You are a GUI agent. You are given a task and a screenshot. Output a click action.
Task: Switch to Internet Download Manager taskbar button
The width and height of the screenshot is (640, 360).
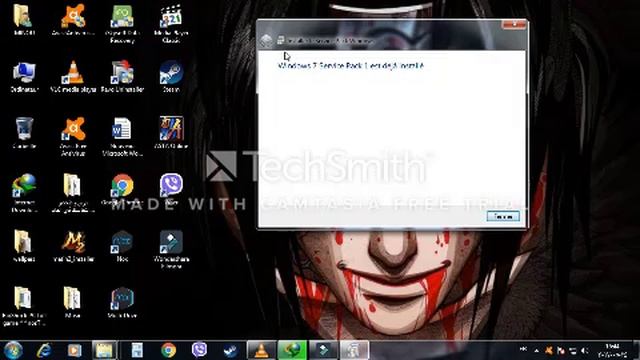(x=292, y=350)
